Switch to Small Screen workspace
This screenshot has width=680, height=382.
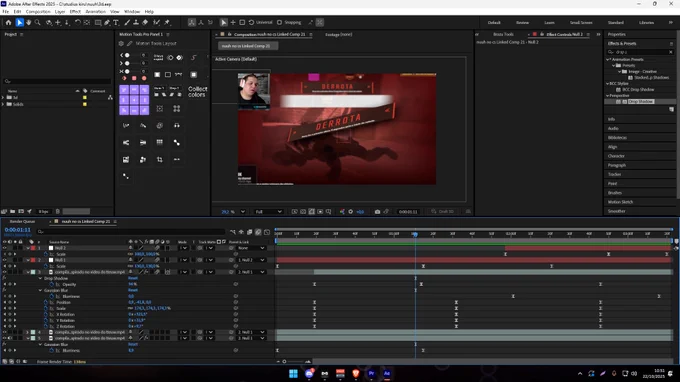point(581,23)
